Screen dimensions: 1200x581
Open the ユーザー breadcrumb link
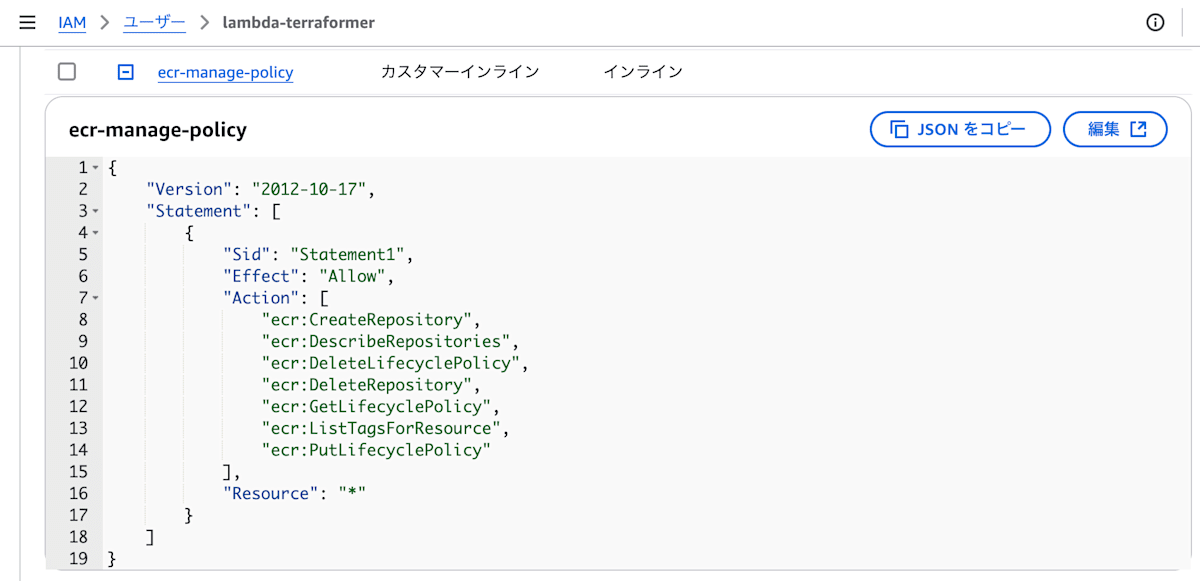pos(160,22)
